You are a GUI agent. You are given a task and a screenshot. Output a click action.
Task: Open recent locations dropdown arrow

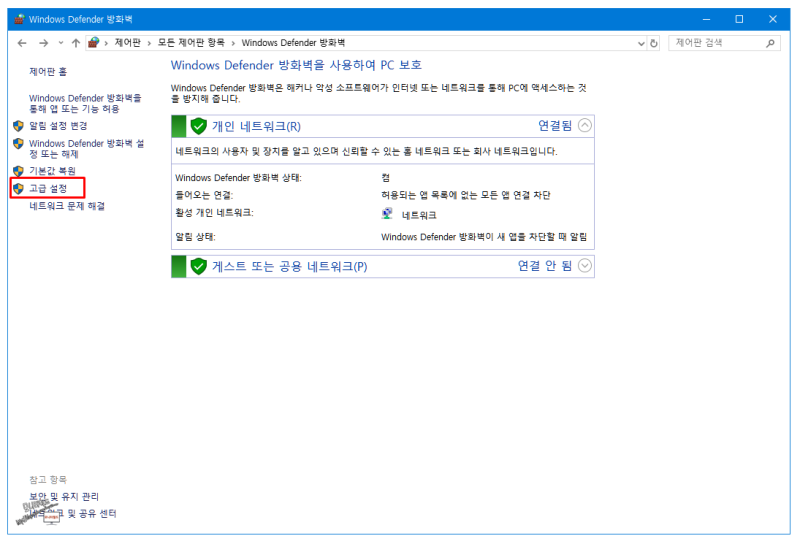point(61,43)
